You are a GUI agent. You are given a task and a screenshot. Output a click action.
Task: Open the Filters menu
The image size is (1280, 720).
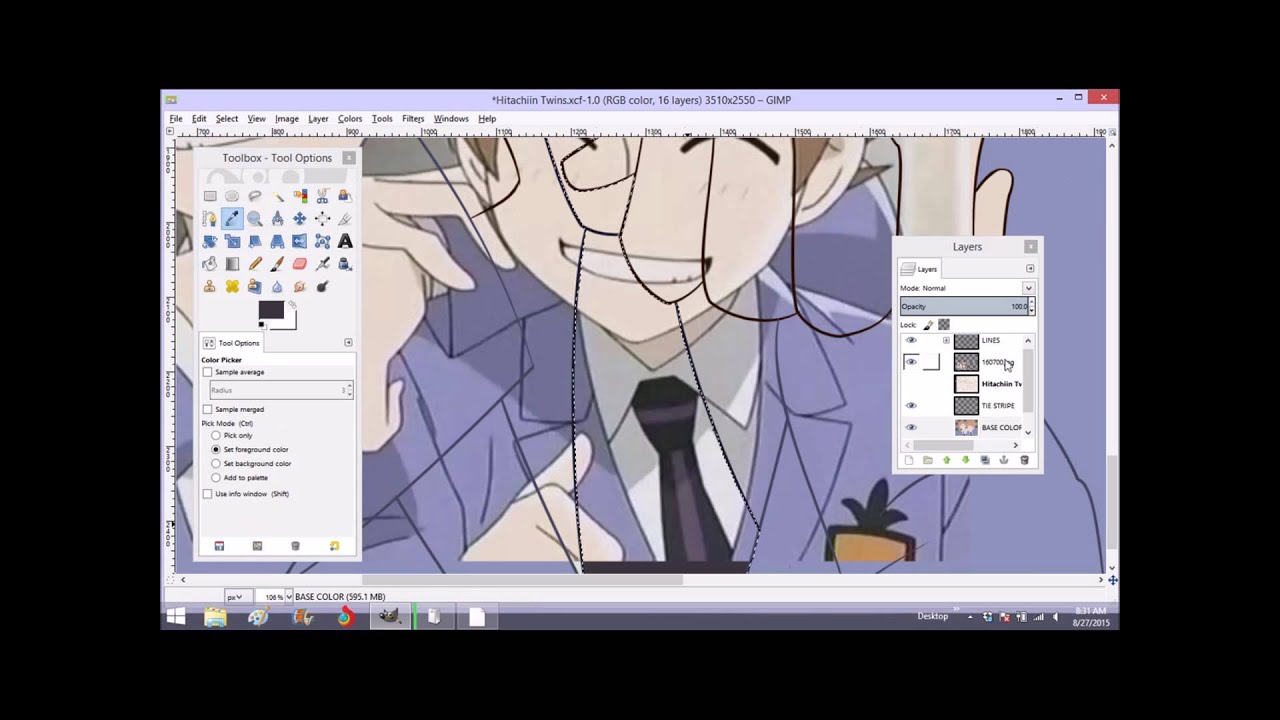(413, 119)
